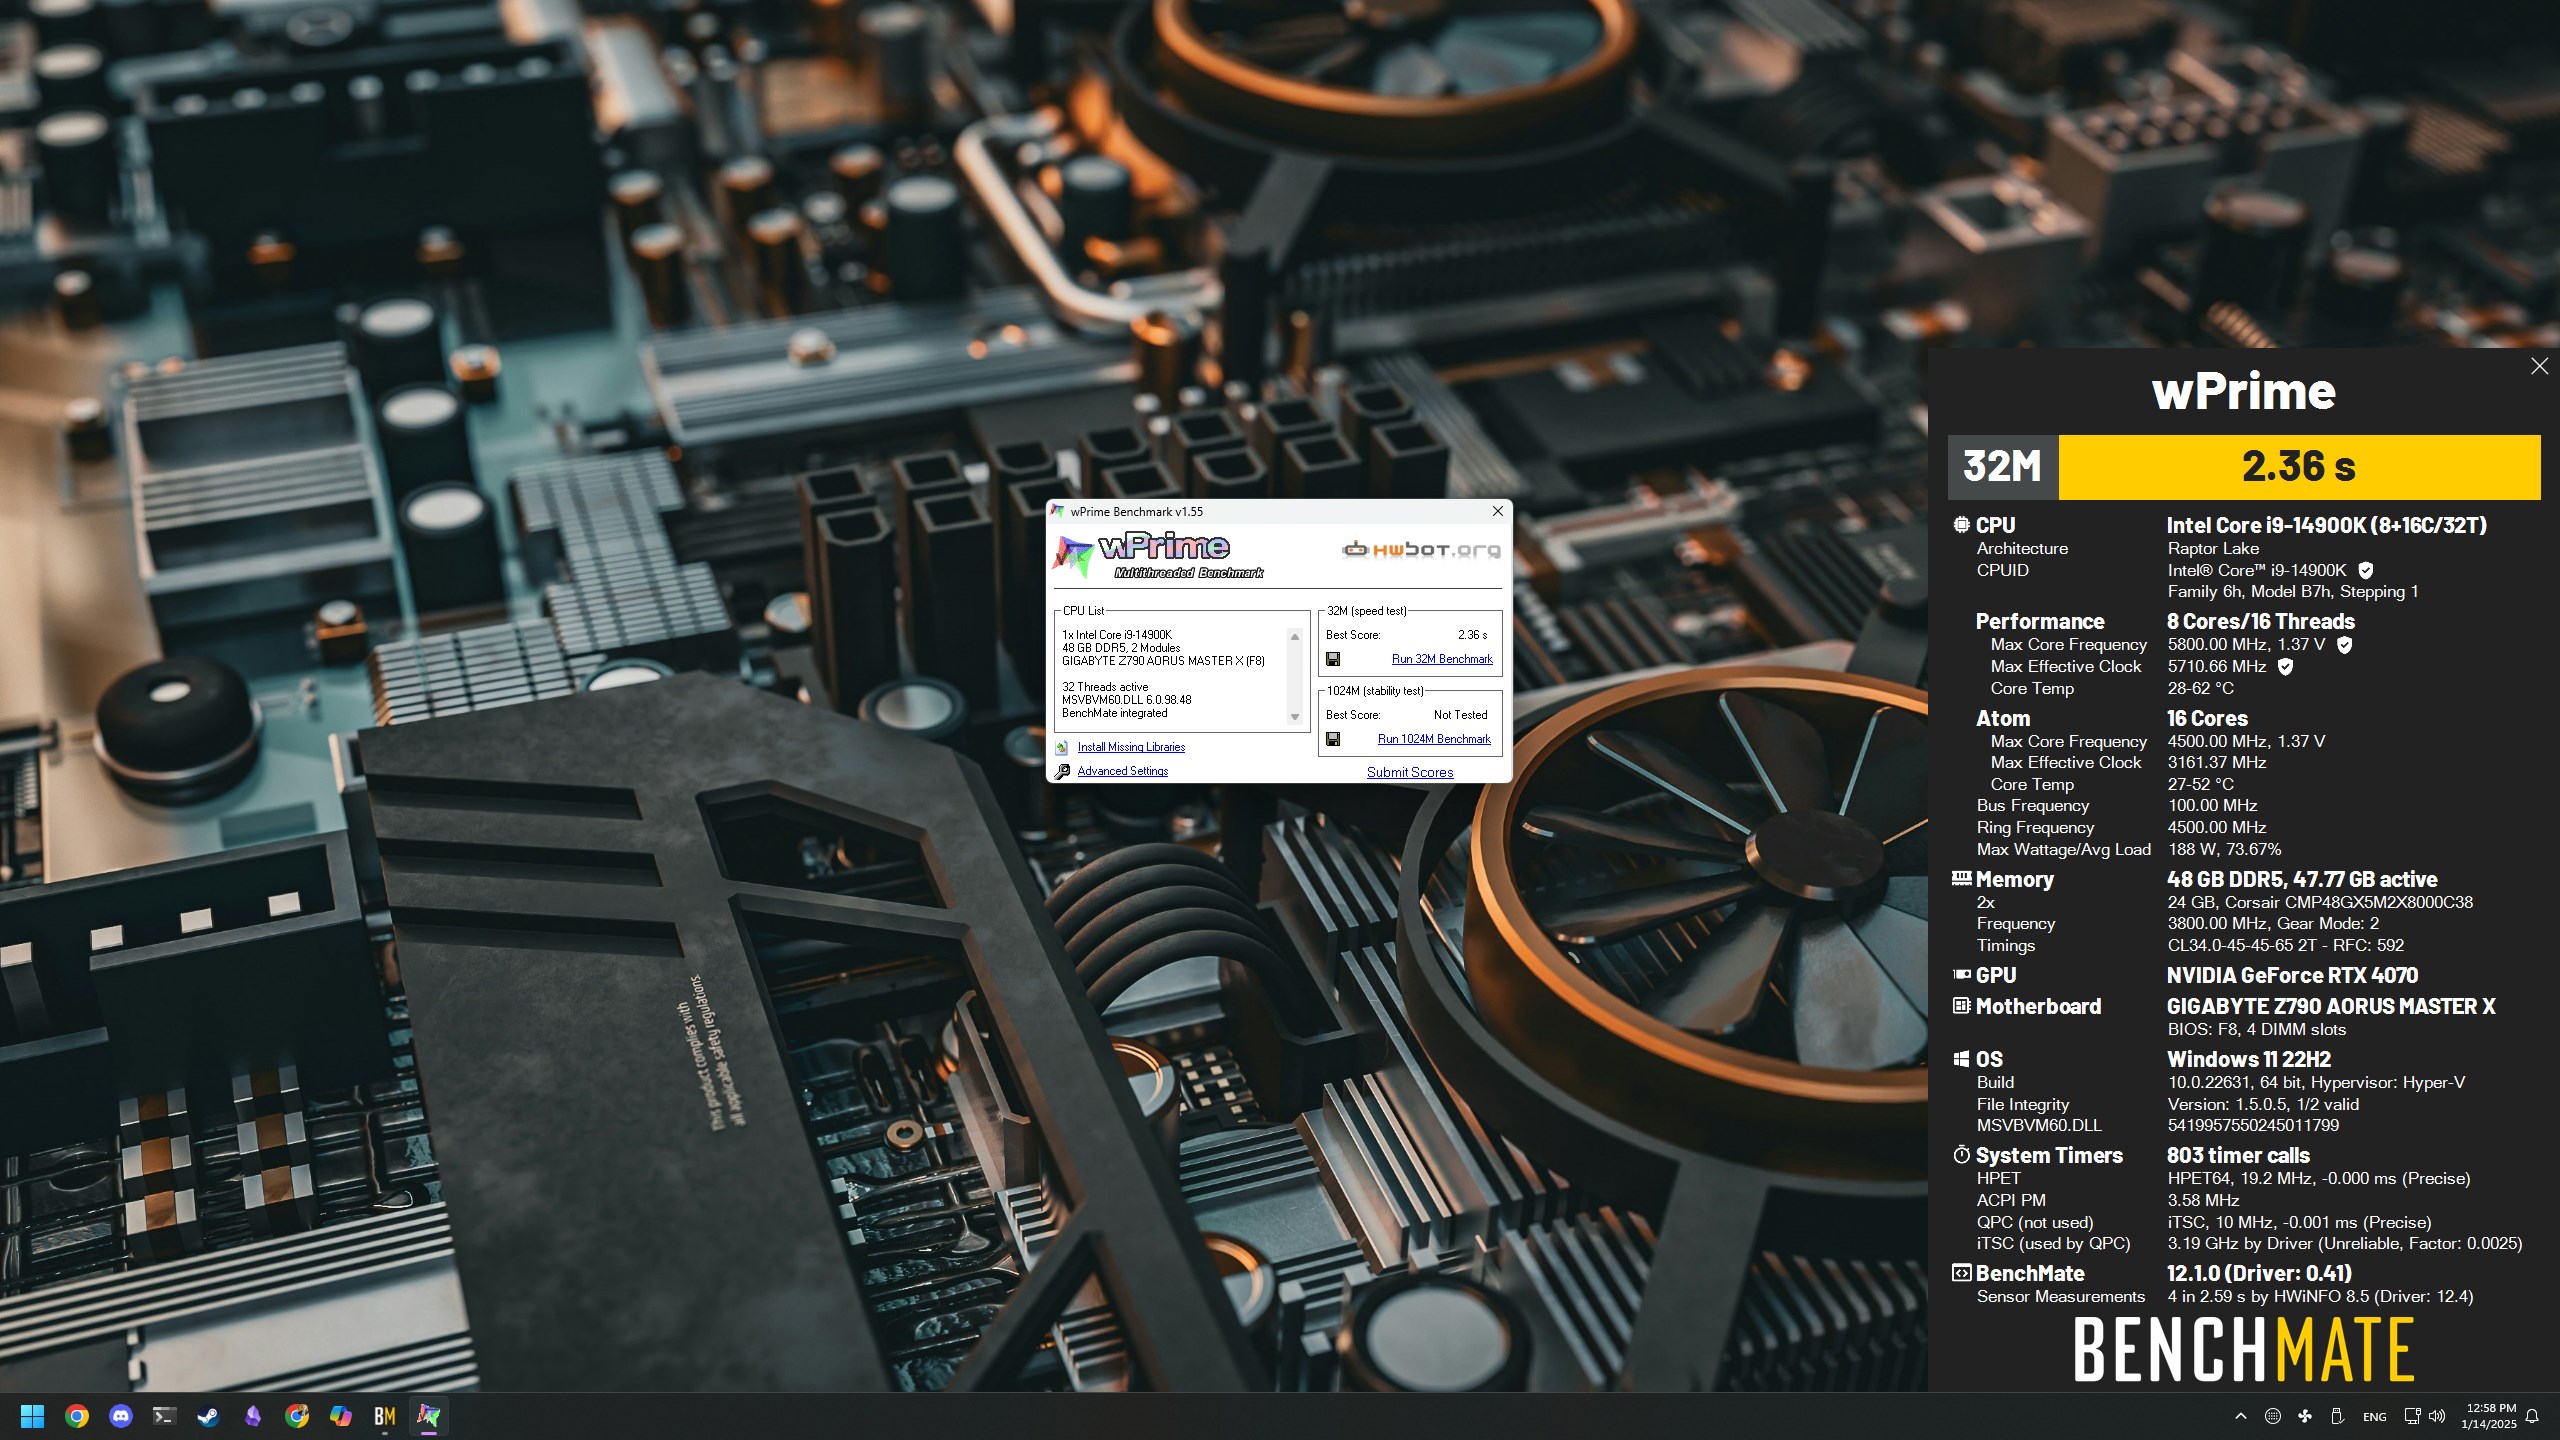Click the globe grid tray icon
Viewport: 2560px width, 1440px height.
pyautogui.click(x=2273, y=1416)
